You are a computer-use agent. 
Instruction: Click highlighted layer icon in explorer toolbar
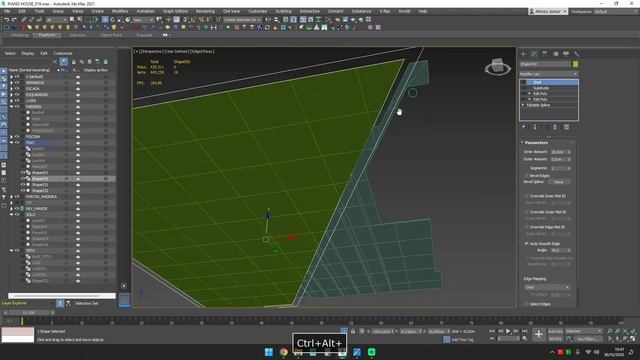64,62
